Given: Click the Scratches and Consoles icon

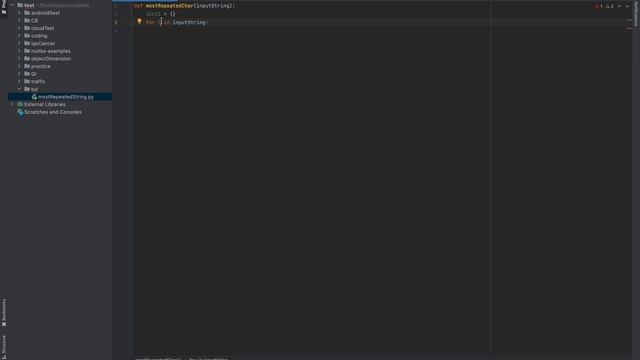Looking at the screenshot, I should click(20, 112).
